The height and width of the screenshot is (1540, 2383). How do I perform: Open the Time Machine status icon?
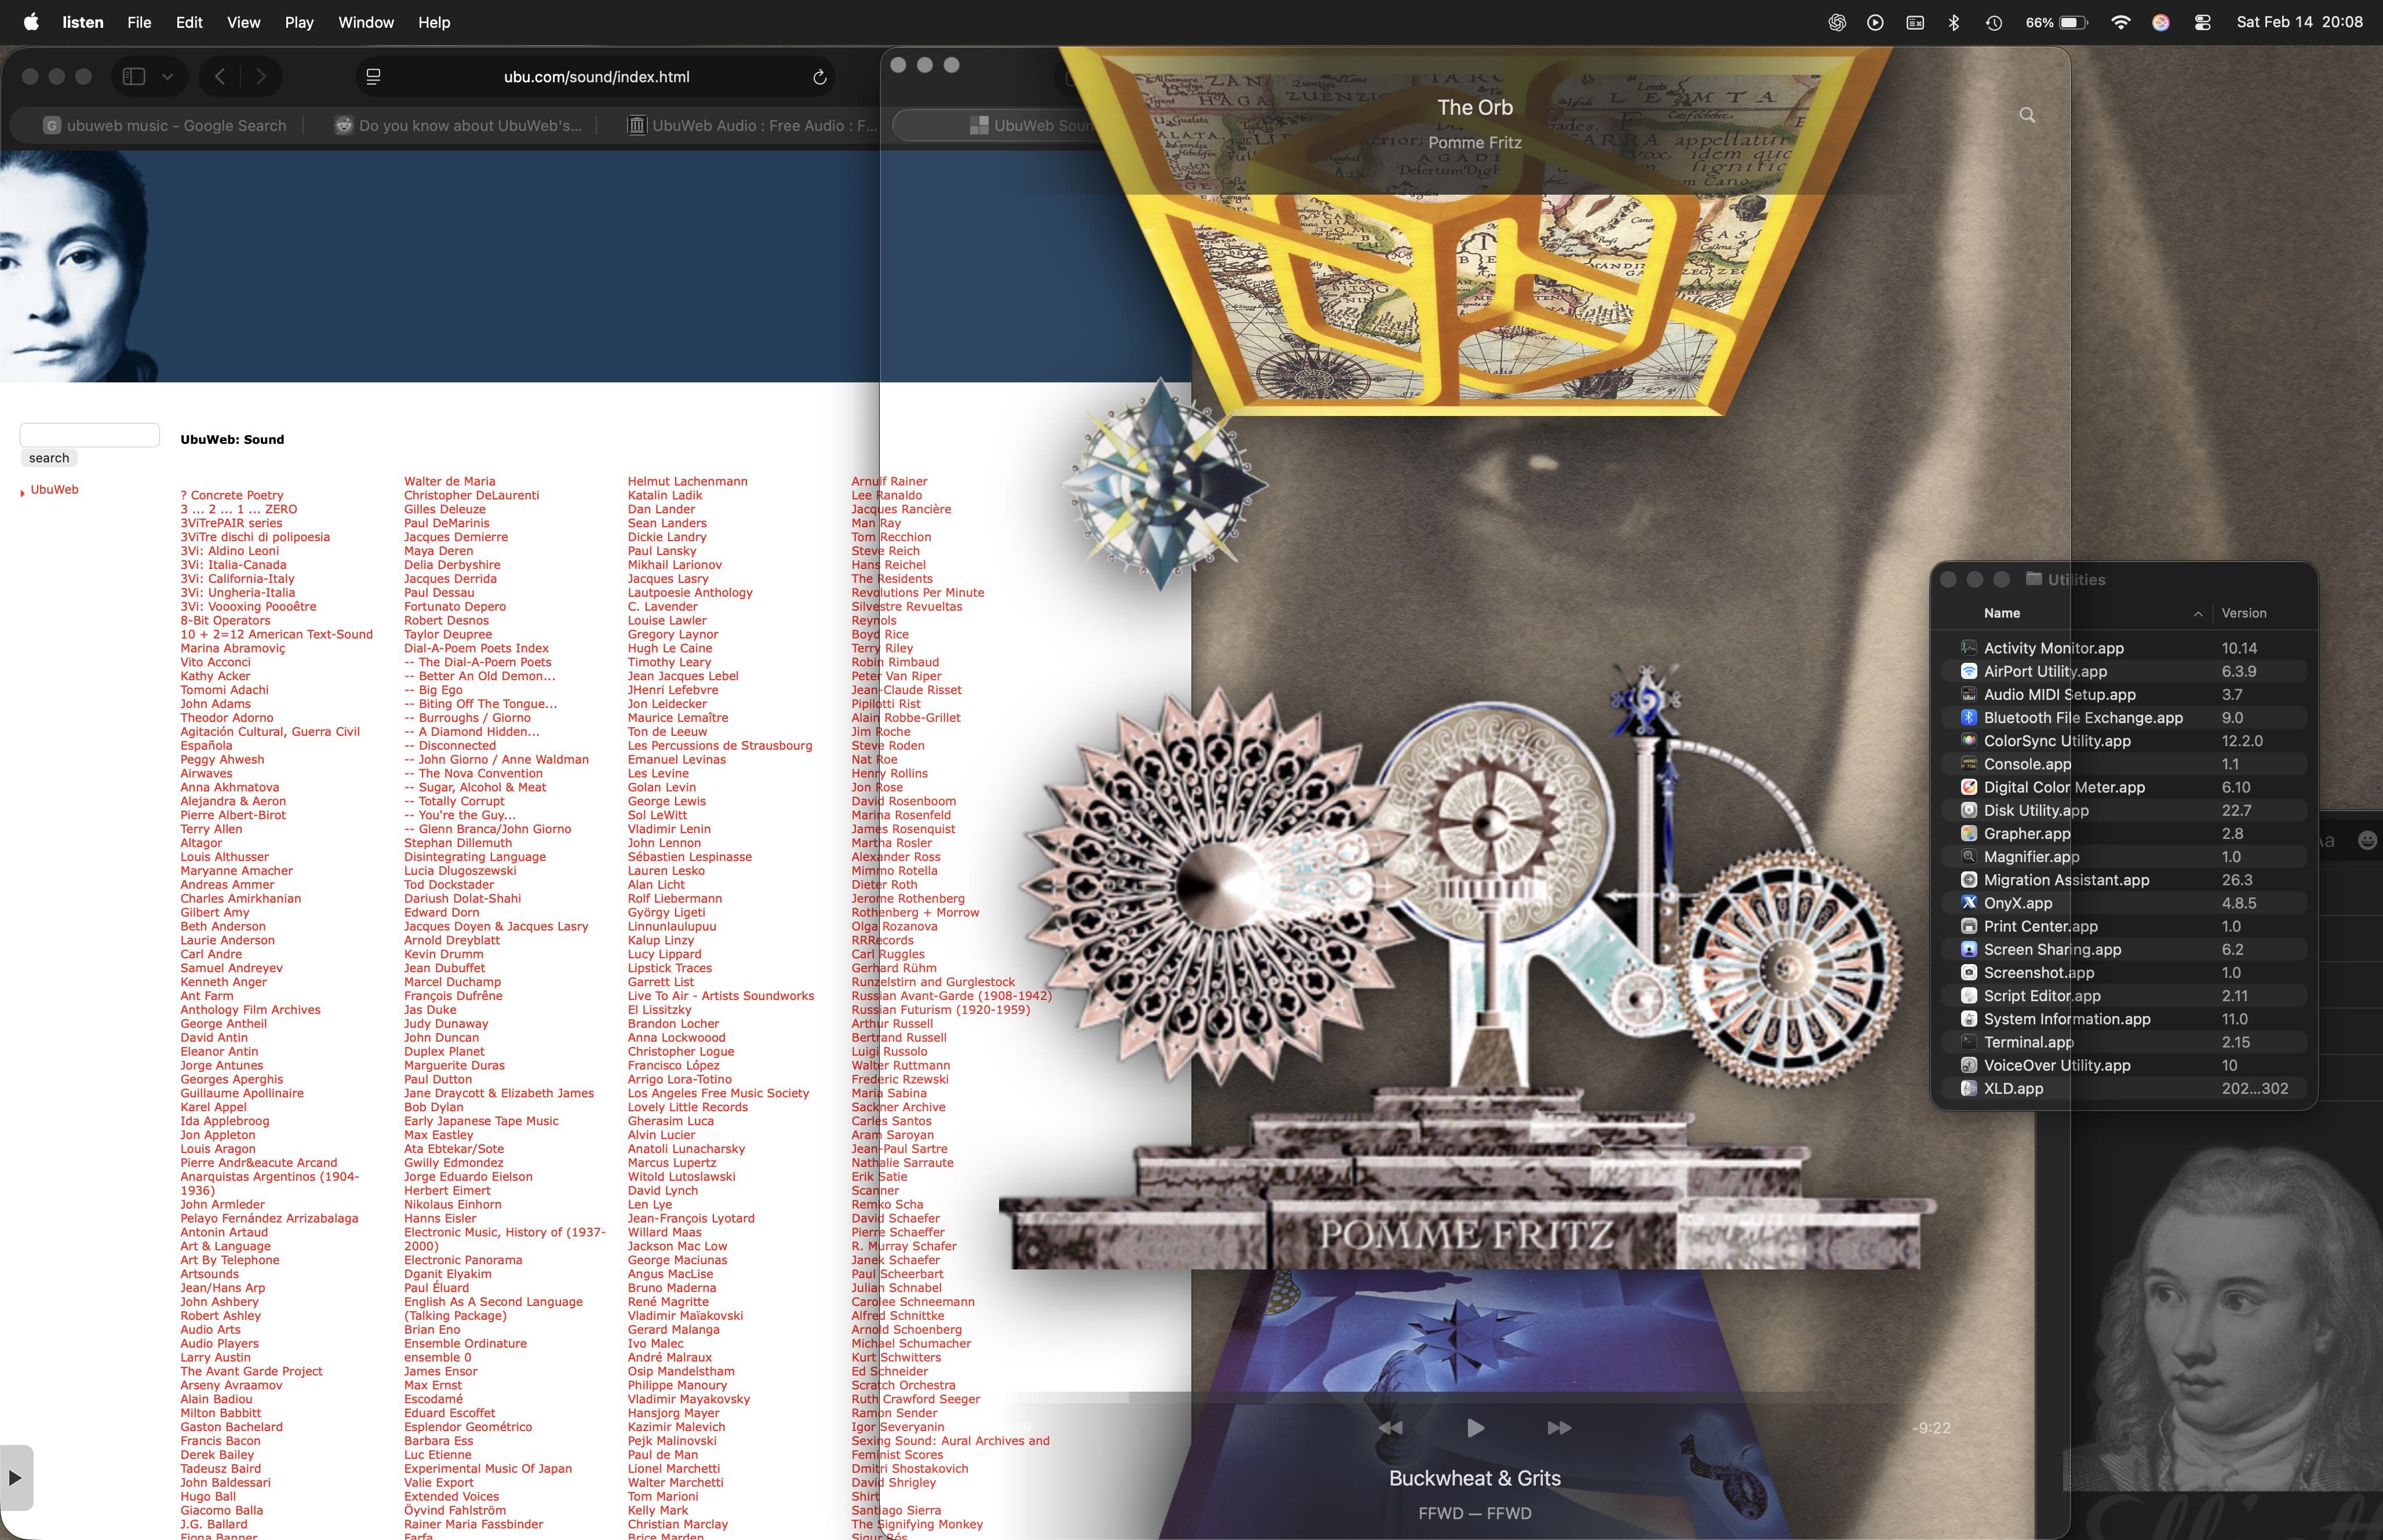(1993, 22)
